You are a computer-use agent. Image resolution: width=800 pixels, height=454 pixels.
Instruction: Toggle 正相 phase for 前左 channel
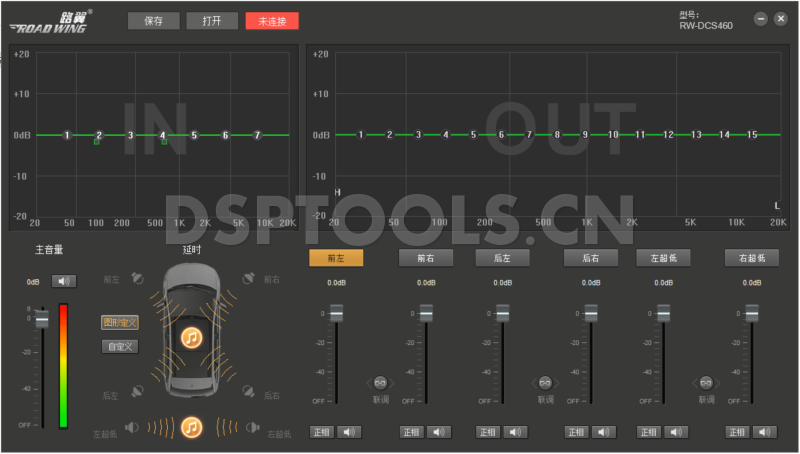tap(322, 432)
